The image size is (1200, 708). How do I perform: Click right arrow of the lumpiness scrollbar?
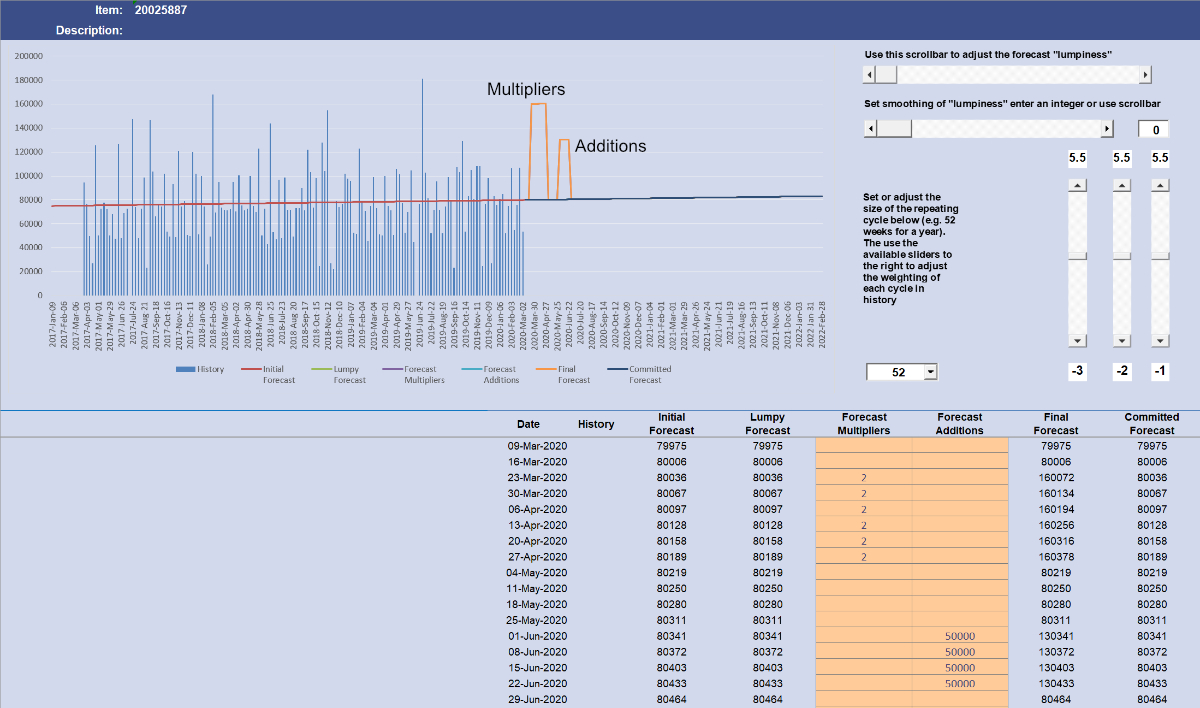[x=1146, y=73]
